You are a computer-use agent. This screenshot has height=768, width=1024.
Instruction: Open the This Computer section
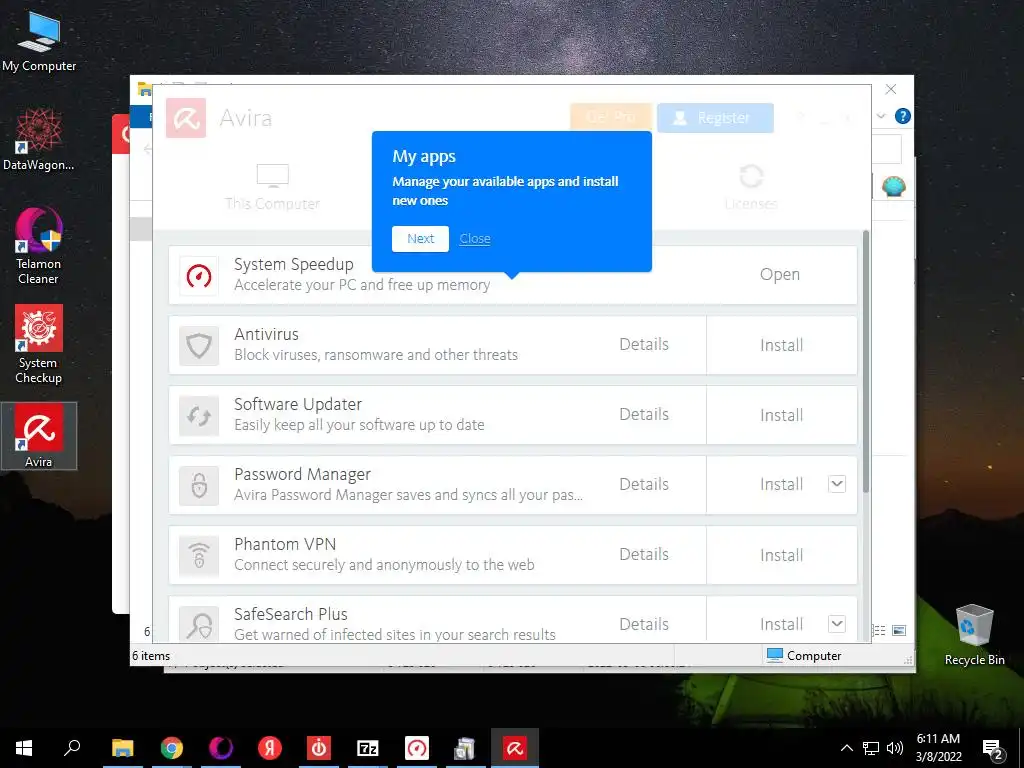coord(272,187)
